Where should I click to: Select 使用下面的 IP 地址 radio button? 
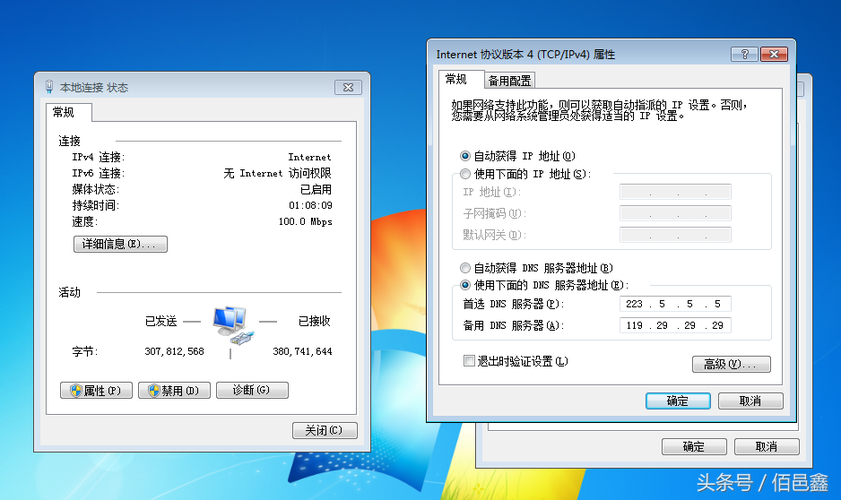point(465,174)
